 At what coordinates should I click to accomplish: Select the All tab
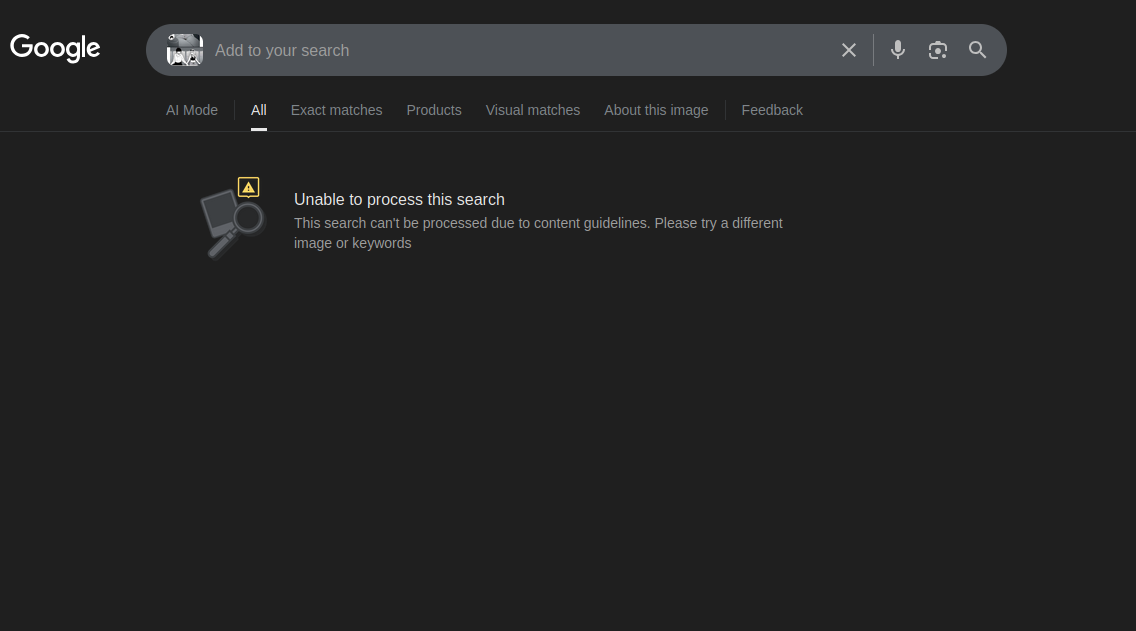coord(259,110)
